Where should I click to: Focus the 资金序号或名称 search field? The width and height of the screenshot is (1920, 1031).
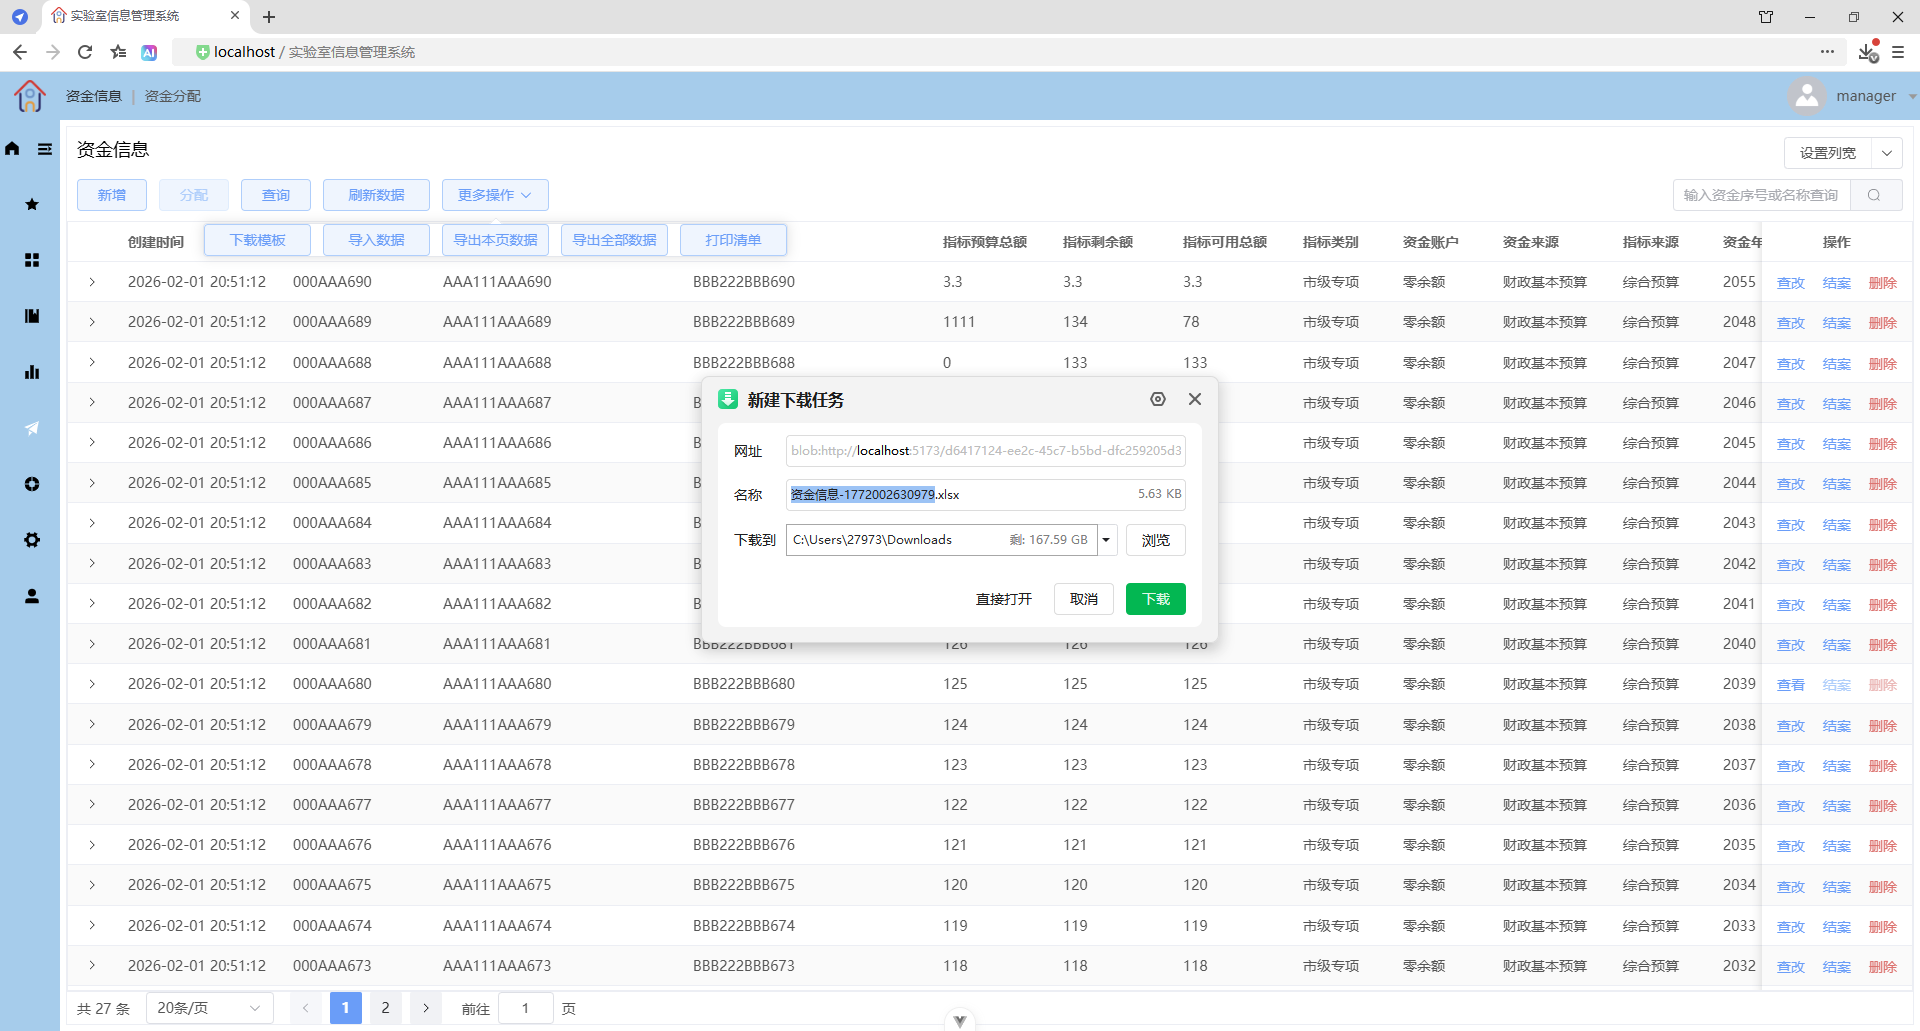coord(1762,195)
